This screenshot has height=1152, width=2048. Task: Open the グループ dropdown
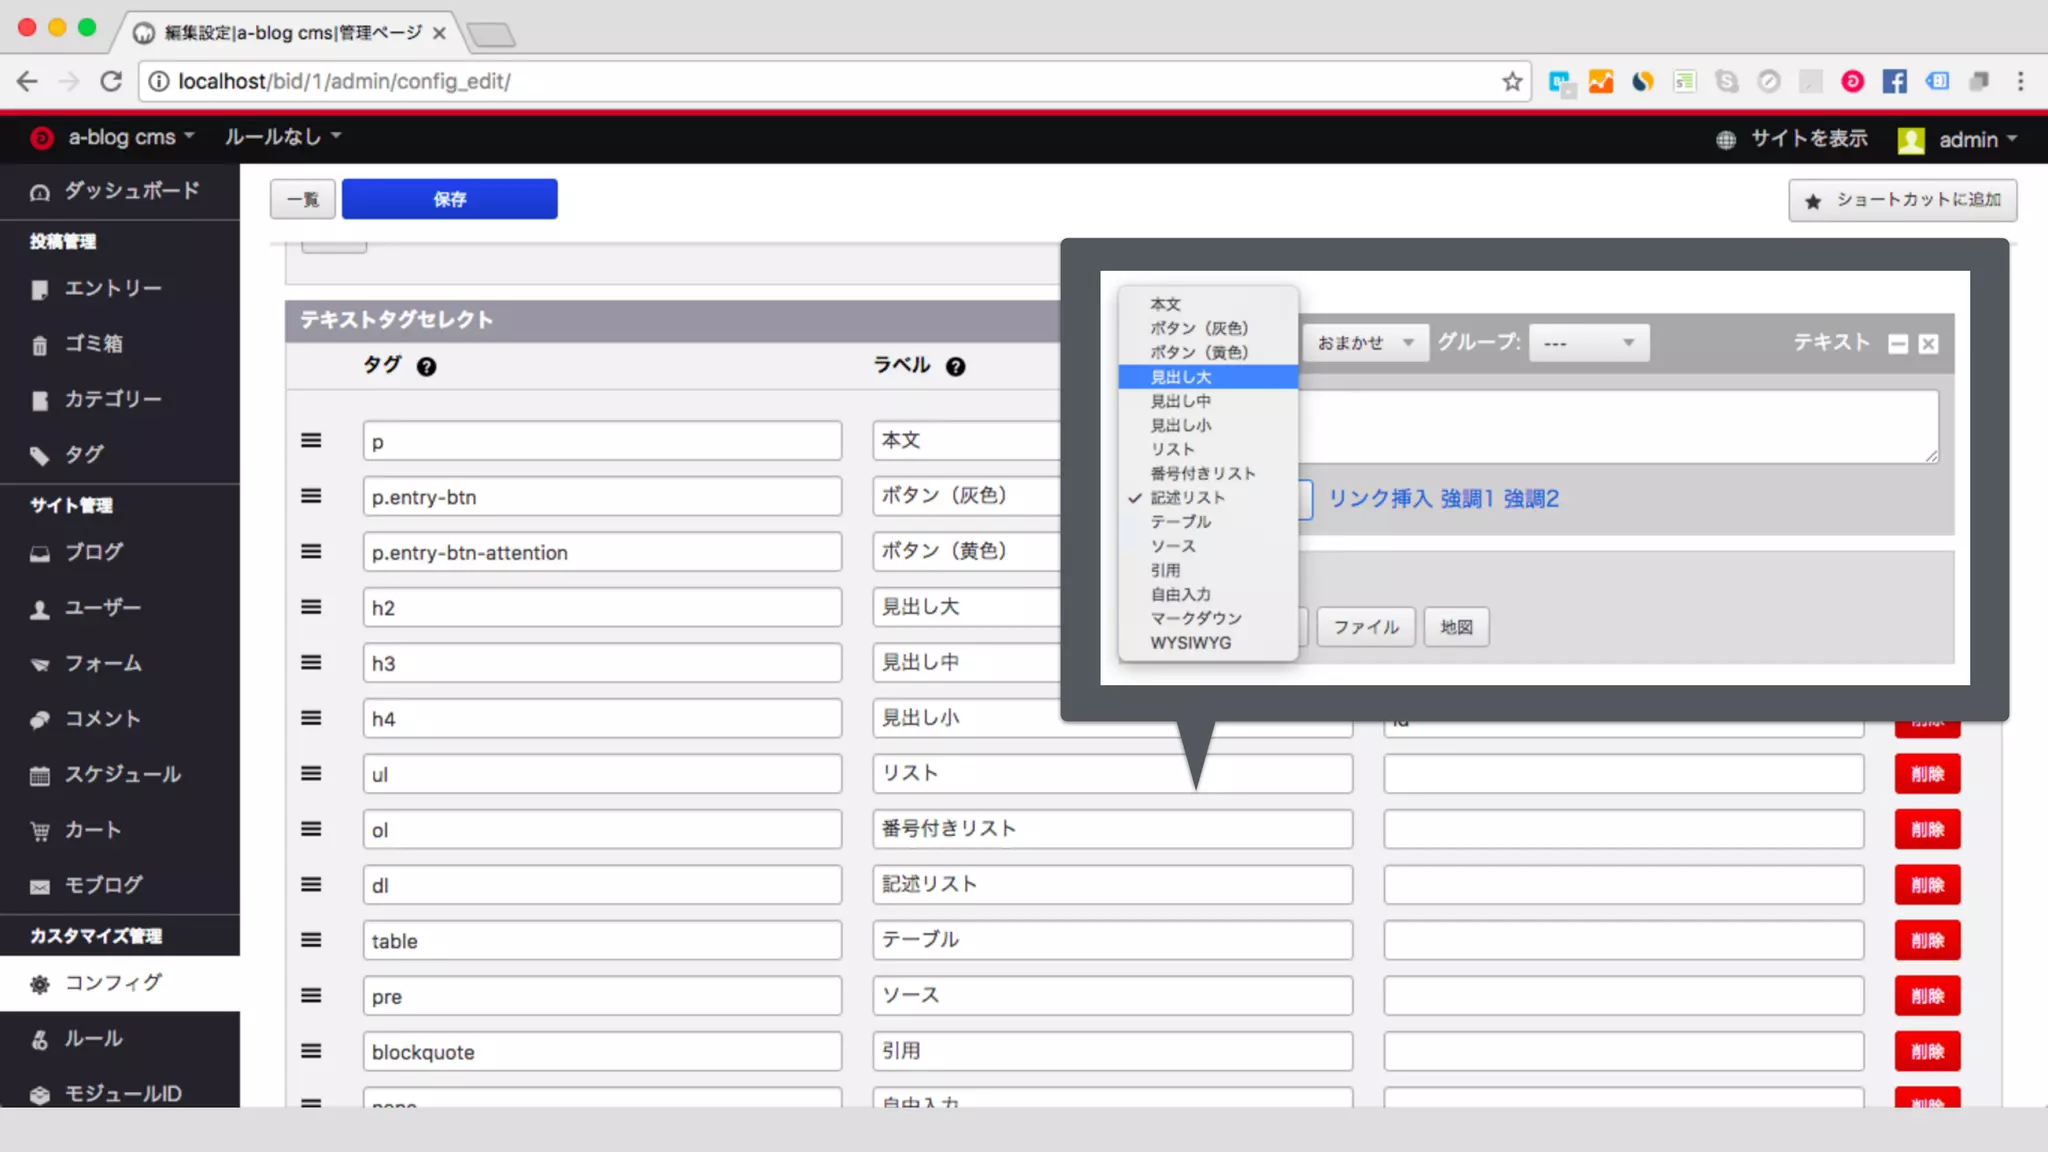coord(1588,343)
